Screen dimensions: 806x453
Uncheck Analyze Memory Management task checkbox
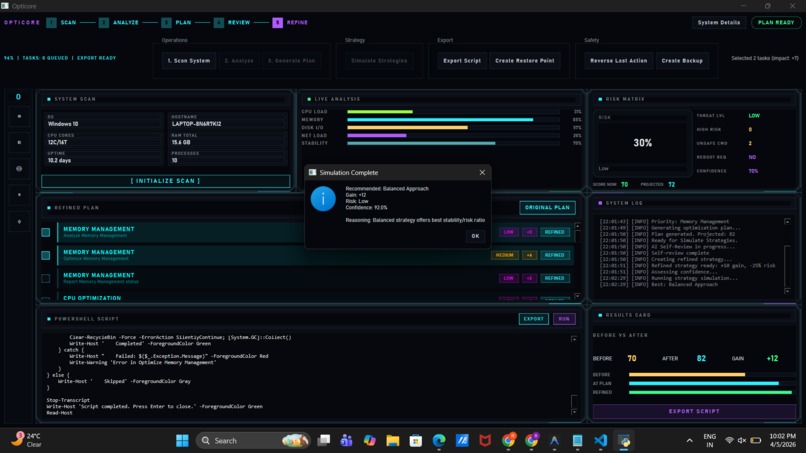pos(46,232)
